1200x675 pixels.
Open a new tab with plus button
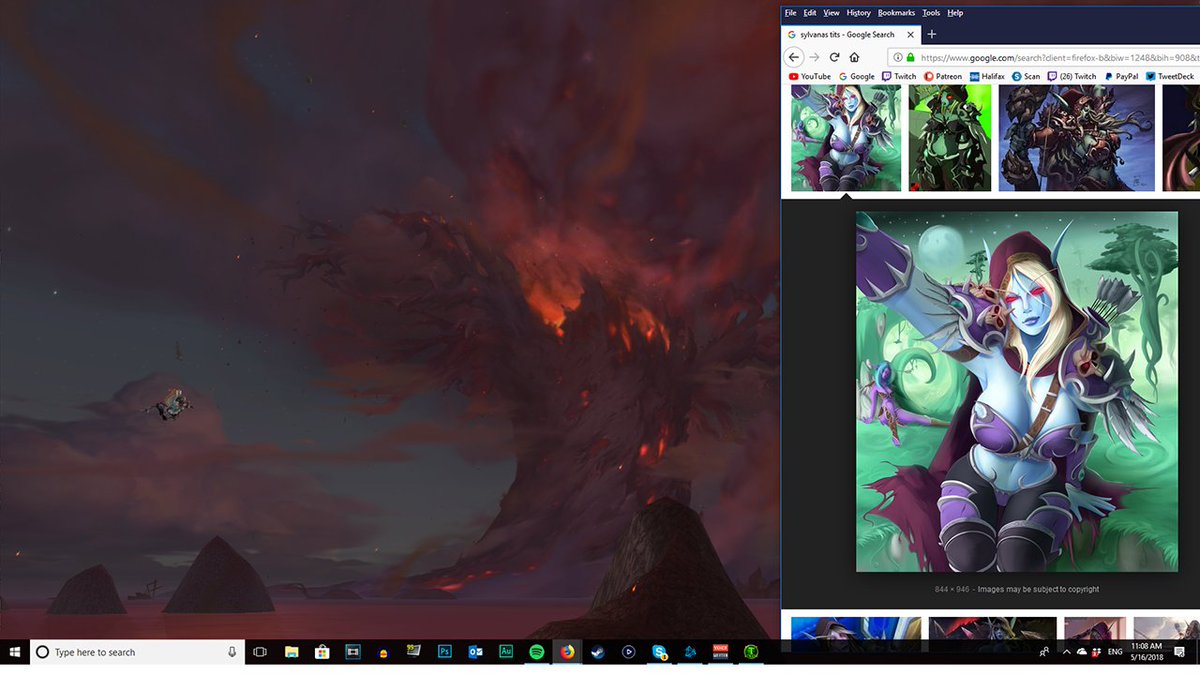931,34
